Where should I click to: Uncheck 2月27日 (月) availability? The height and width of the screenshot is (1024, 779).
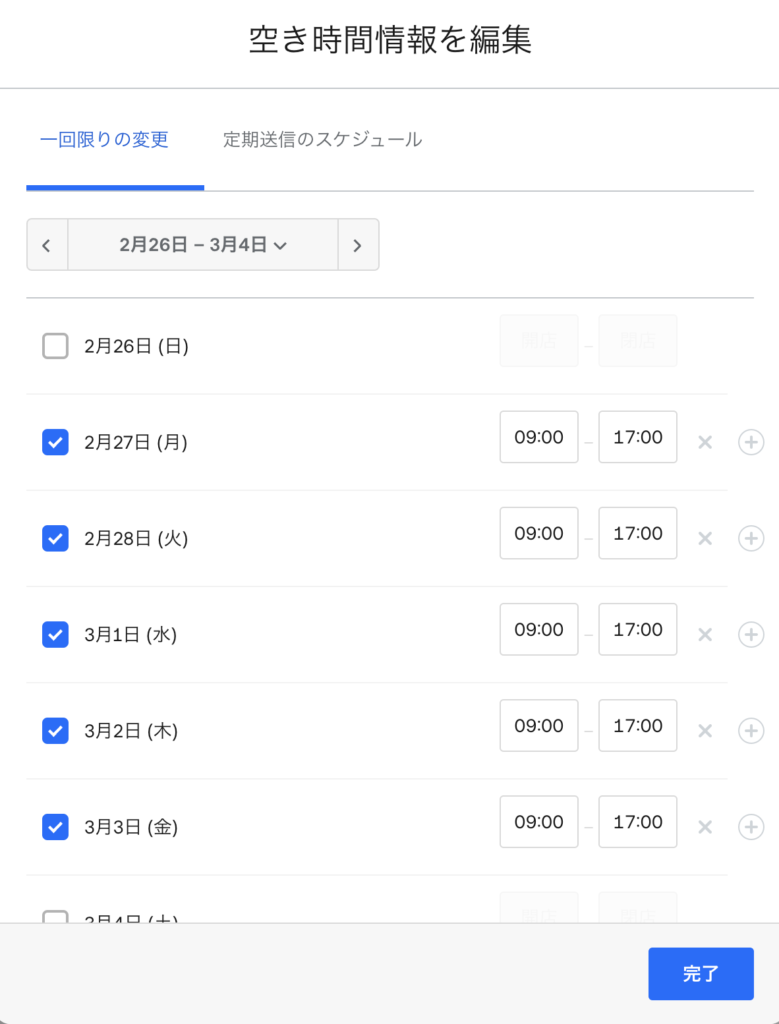55,442
